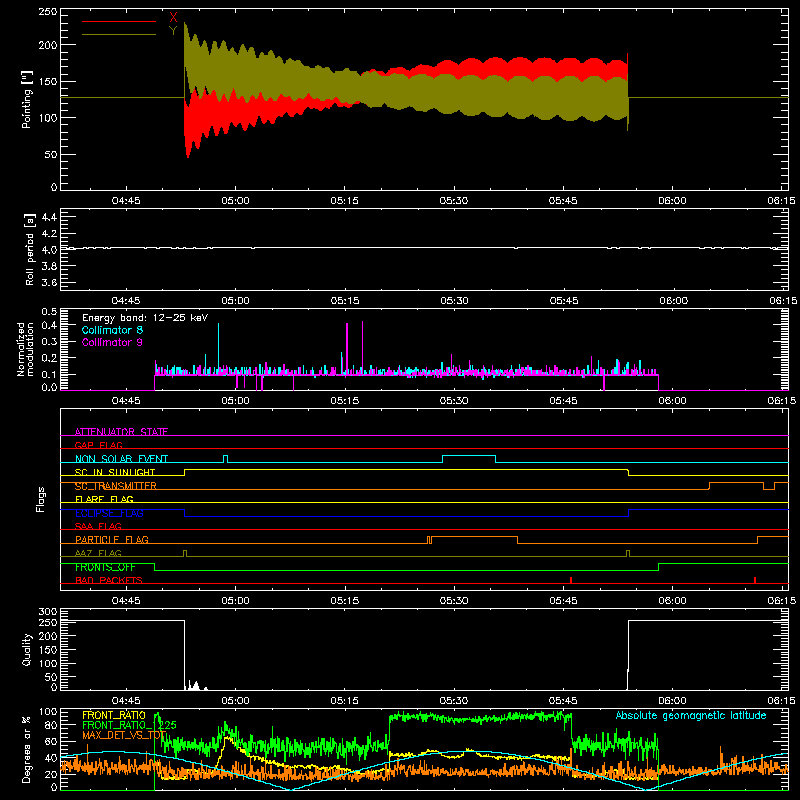Click the short NON_SOLAR_EVENT pulse near 04:58
The width and height of the screenshot is (800, 800).
226,459
